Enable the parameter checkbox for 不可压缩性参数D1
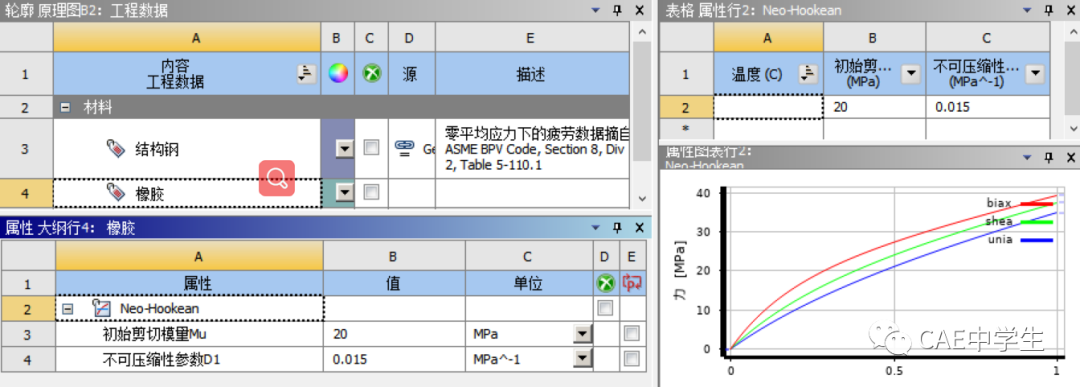1080x387 pixels. tap(632, 359)
